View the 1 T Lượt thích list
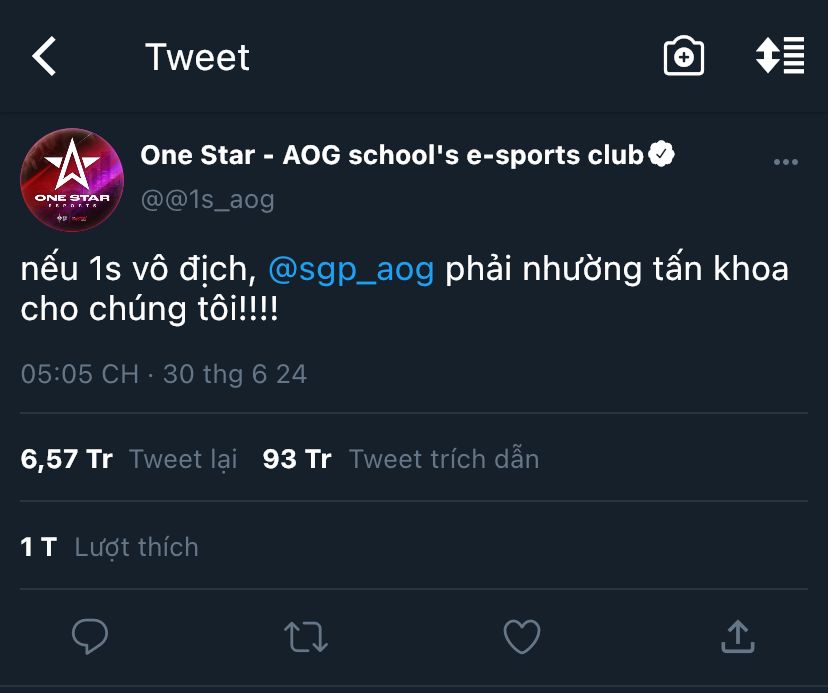 click(109, 547)
